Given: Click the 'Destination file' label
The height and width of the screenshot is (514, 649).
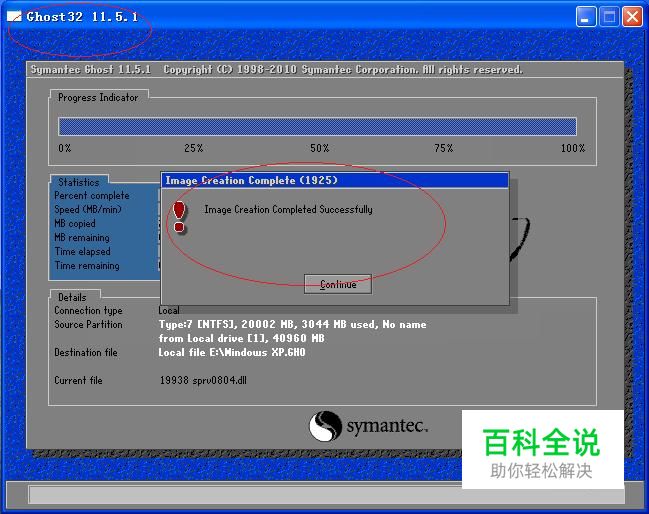Looking at the screenshot, I should click(x=86, y=353).
